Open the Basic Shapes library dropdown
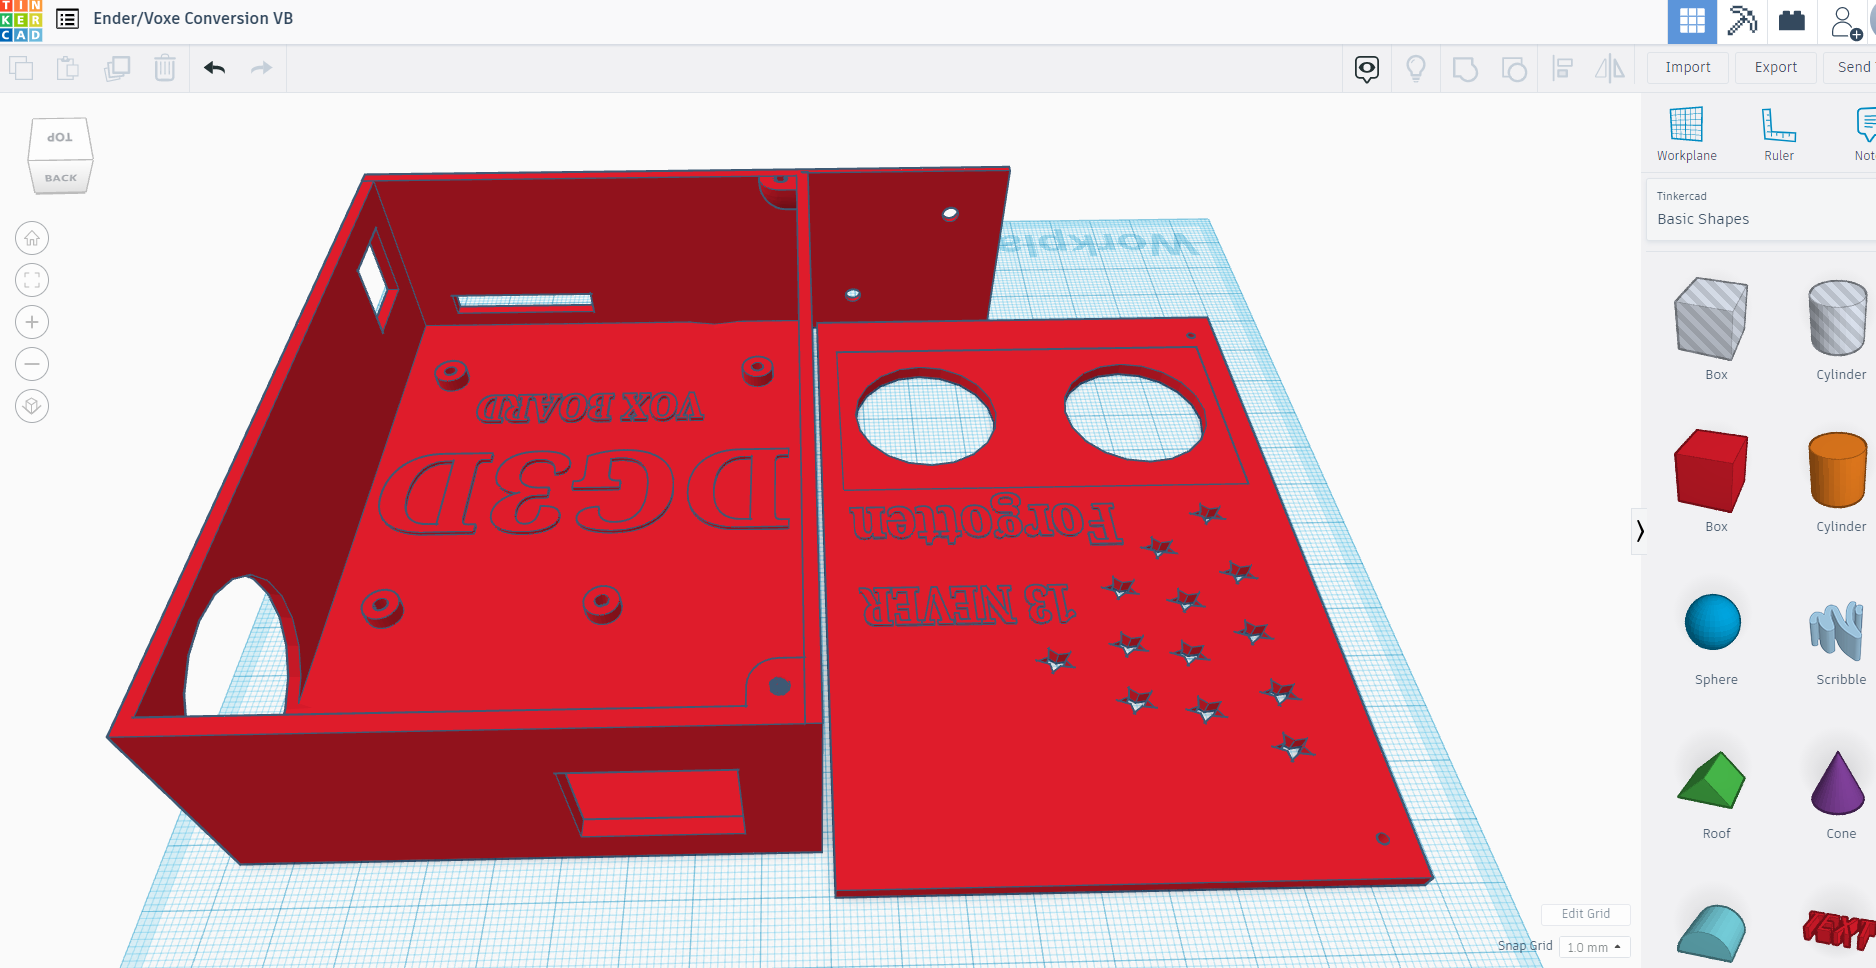Screen dimensions: 1876x968 1760,210
